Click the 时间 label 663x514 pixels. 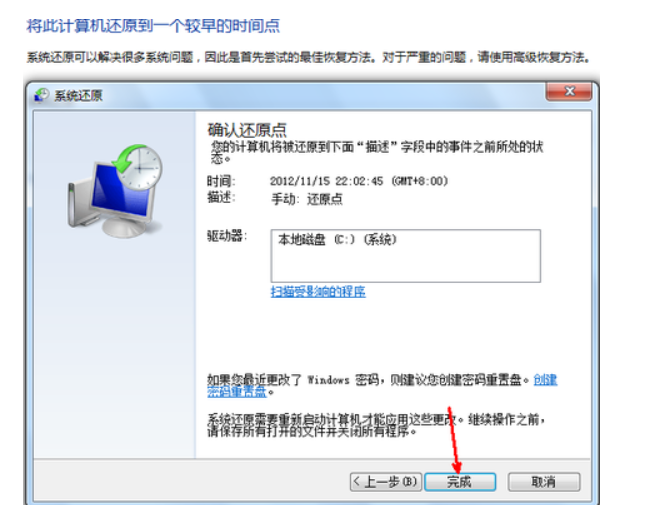[221, 181]
